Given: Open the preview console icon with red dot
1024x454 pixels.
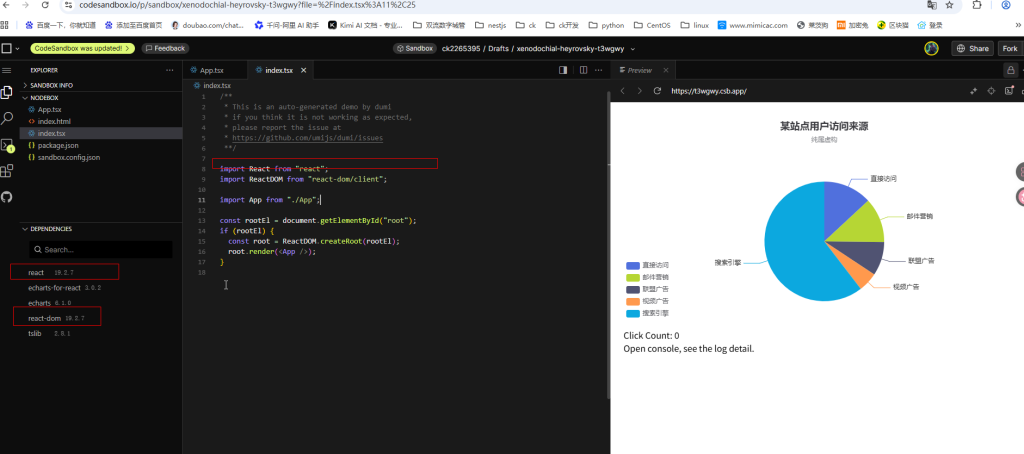Looking at the screenshot, I should point(1009,91).
